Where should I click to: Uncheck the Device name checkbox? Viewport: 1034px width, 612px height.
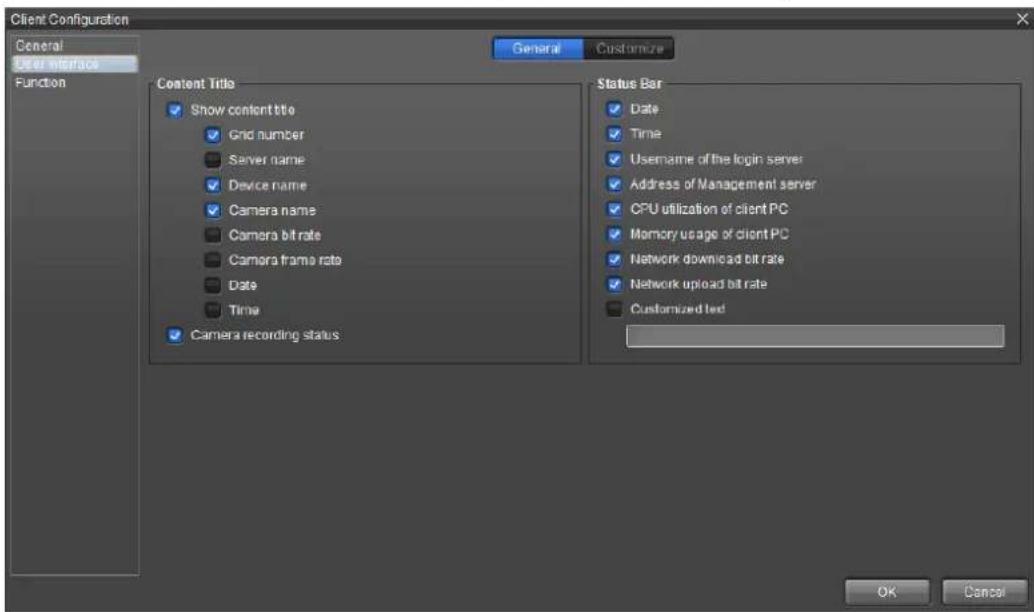tap(212, 185)
